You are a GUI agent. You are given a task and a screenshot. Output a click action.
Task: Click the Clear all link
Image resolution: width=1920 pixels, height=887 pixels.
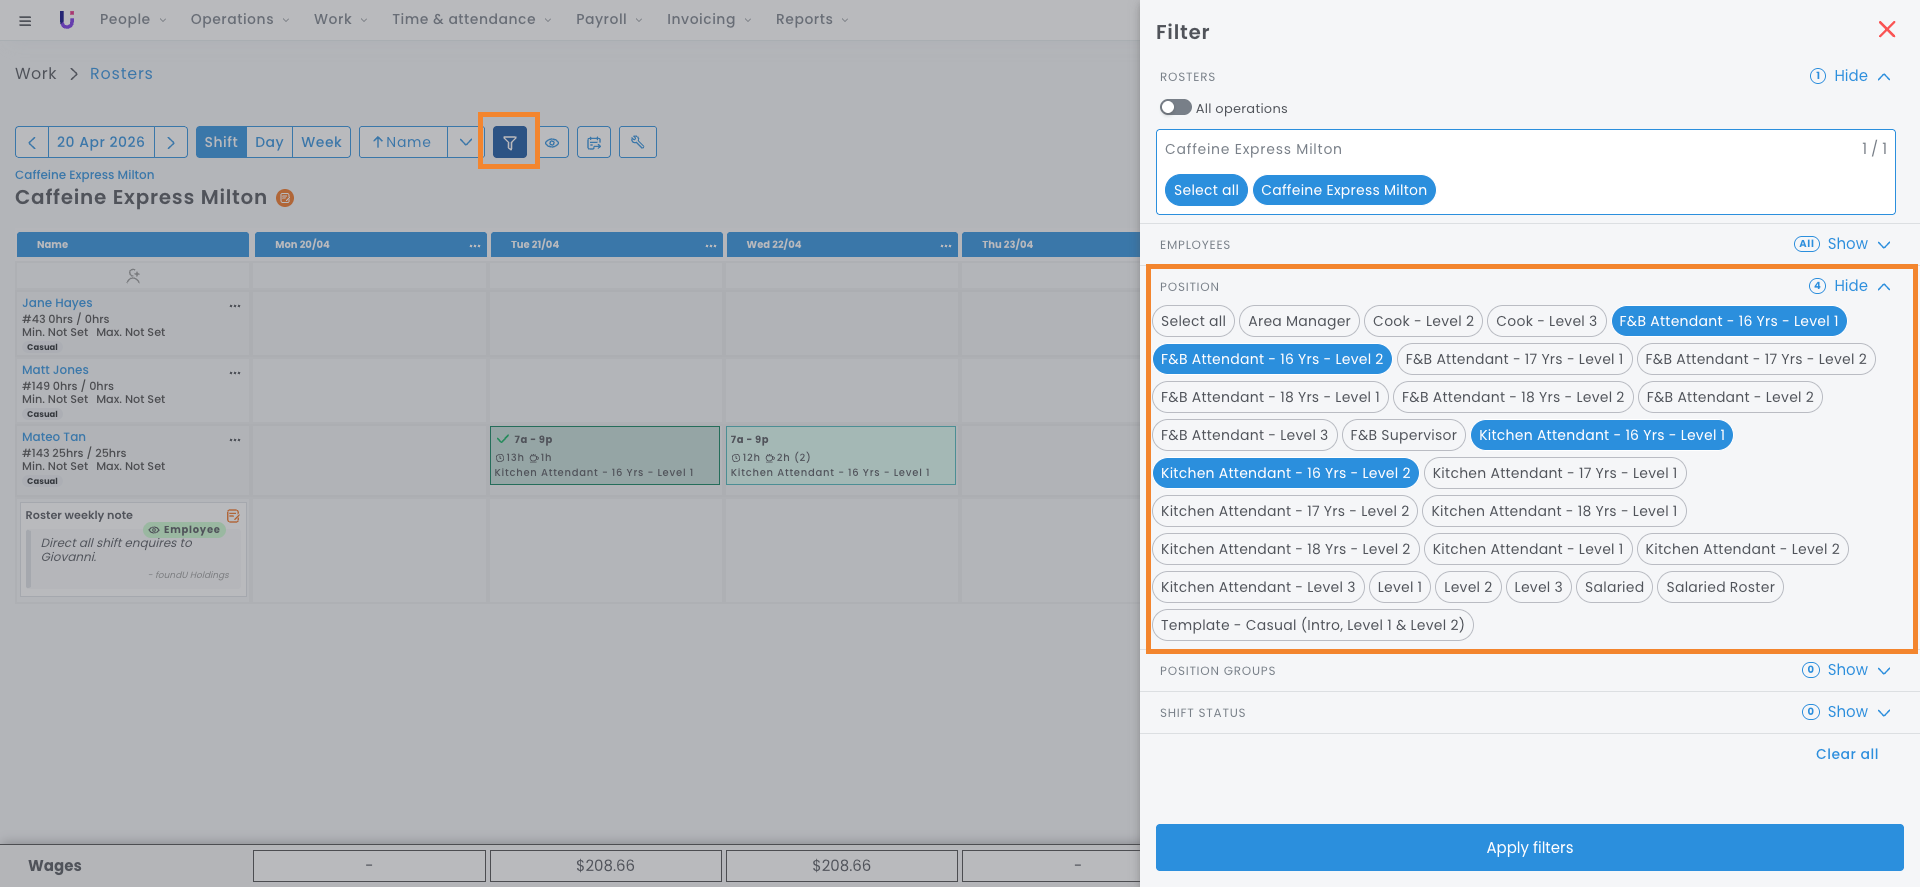click(x=1846, y=754)
